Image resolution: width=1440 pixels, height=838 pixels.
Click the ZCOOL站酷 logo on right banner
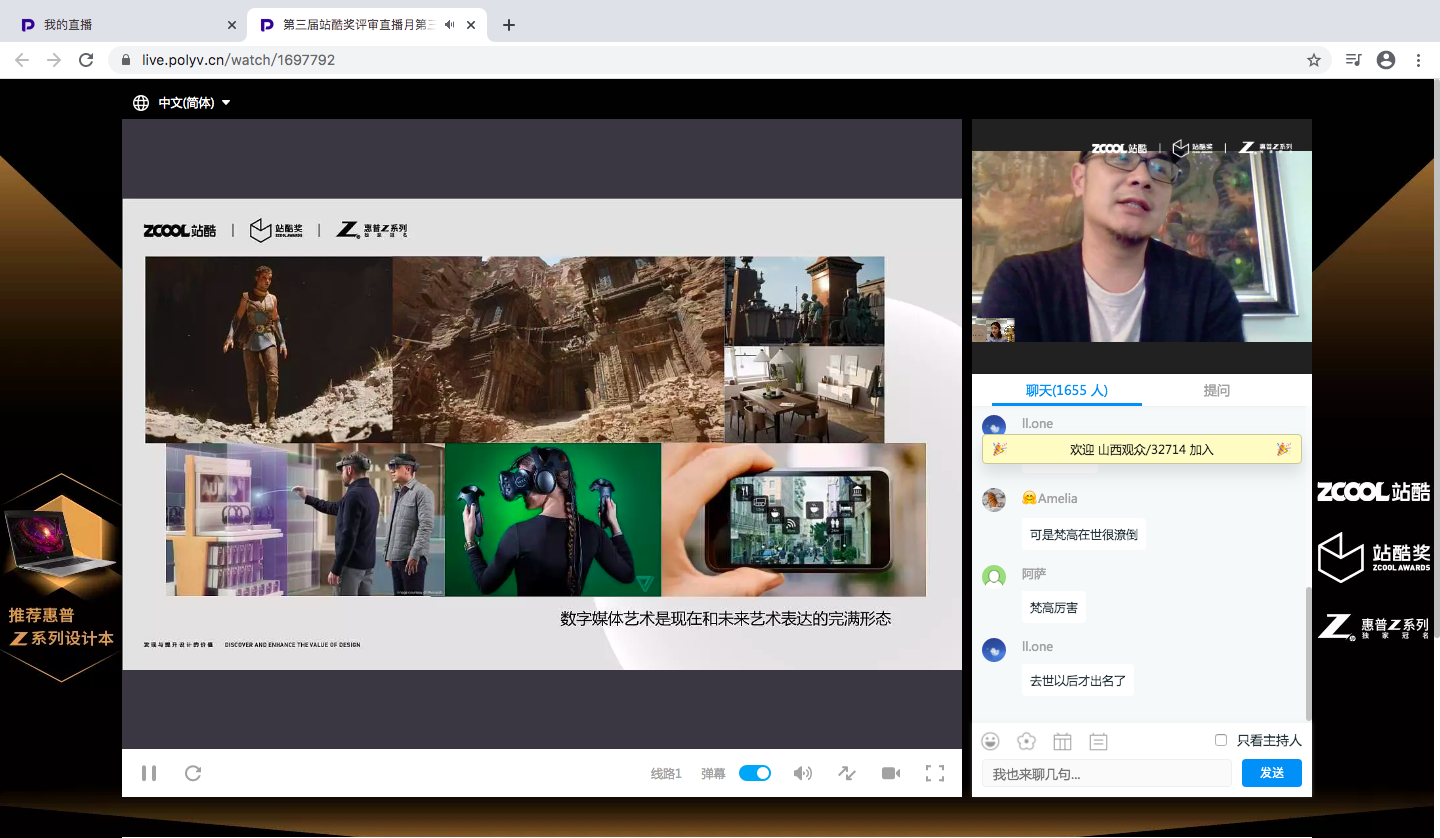click(1373, 492)
